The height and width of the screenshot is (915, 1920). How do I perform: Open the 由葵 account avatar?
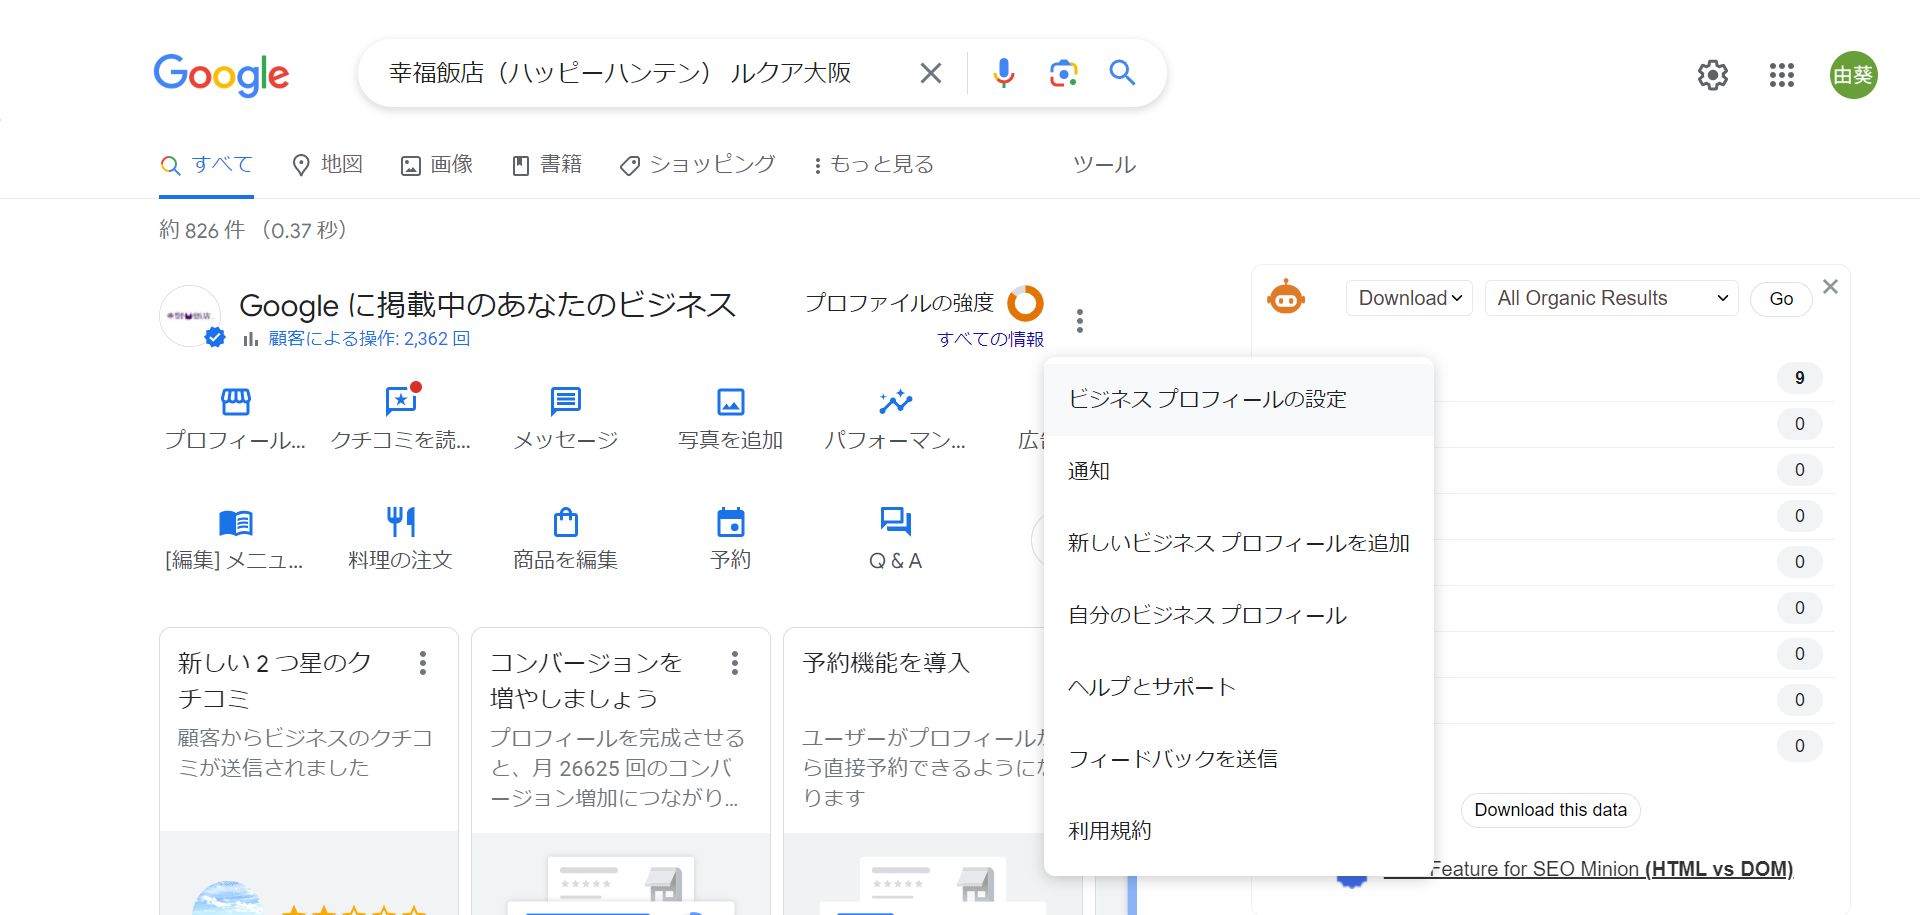1853,75
